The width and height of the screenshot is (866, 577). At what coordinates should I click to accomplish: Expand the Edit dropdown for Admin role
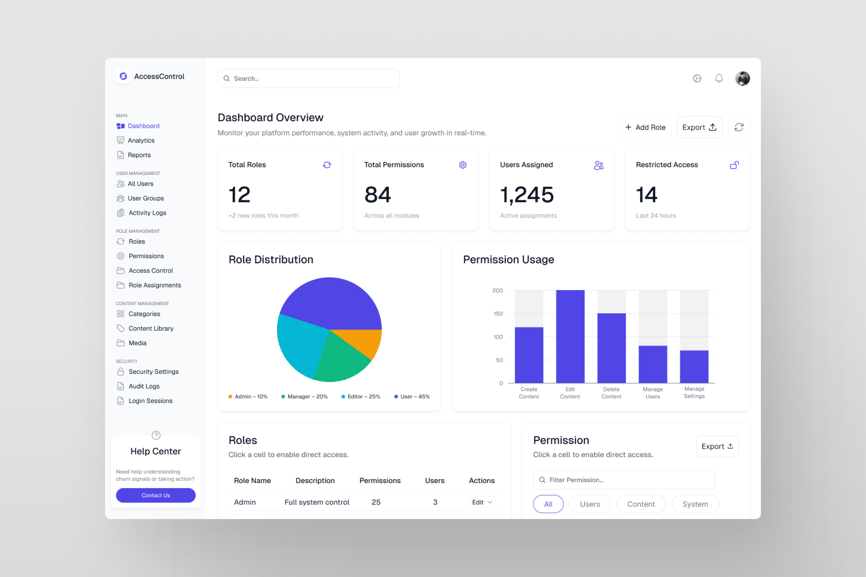tap(482, 502)
